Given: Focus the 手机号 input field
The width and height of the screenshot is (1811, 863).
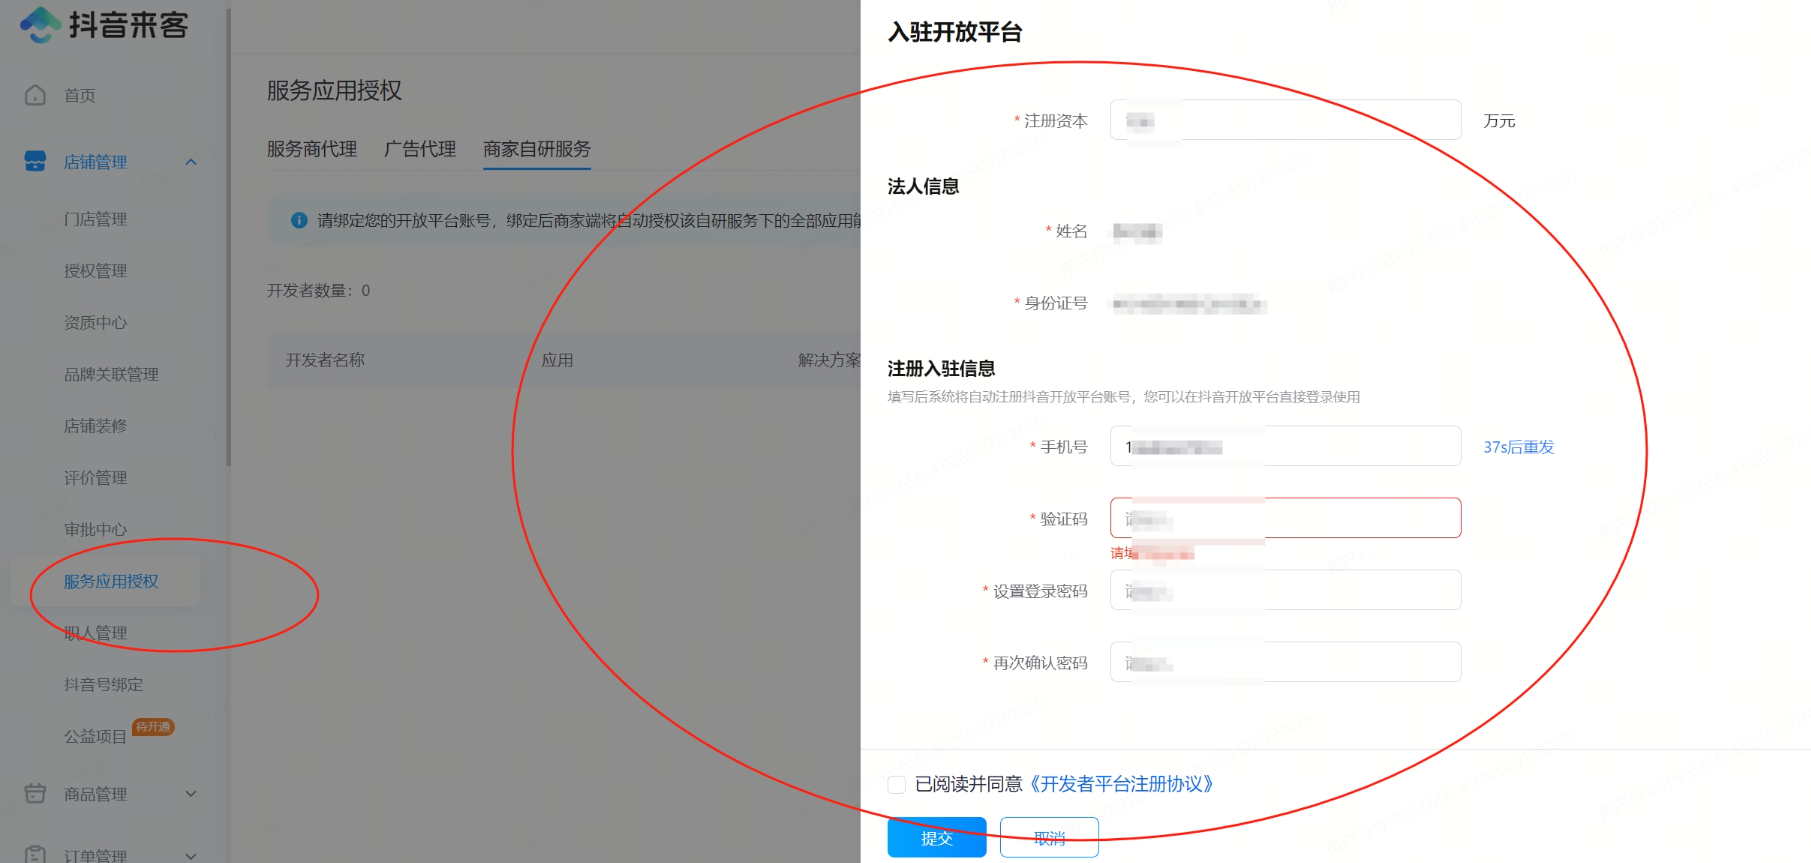Looking at the screenshot, I should 1286,446.
